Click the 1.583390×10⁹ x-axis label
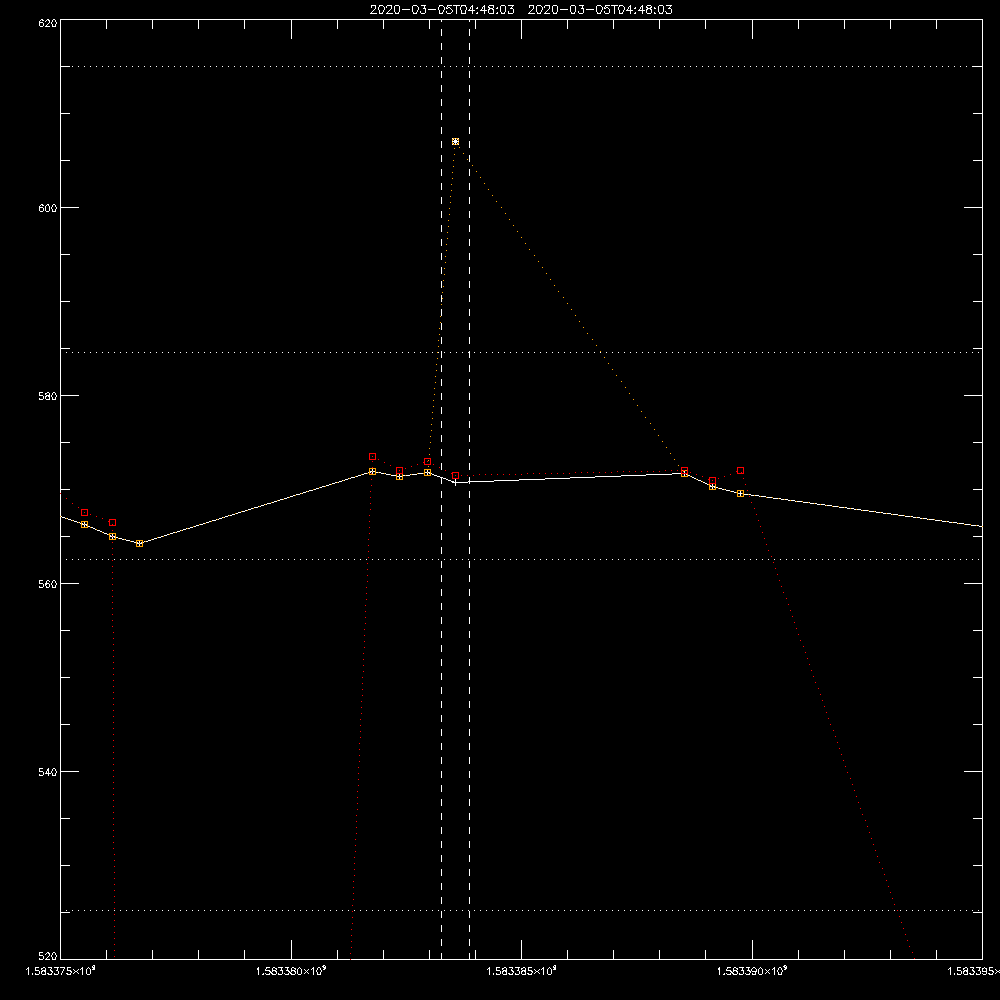The image size is (1000, 1000). coord(753,971)
